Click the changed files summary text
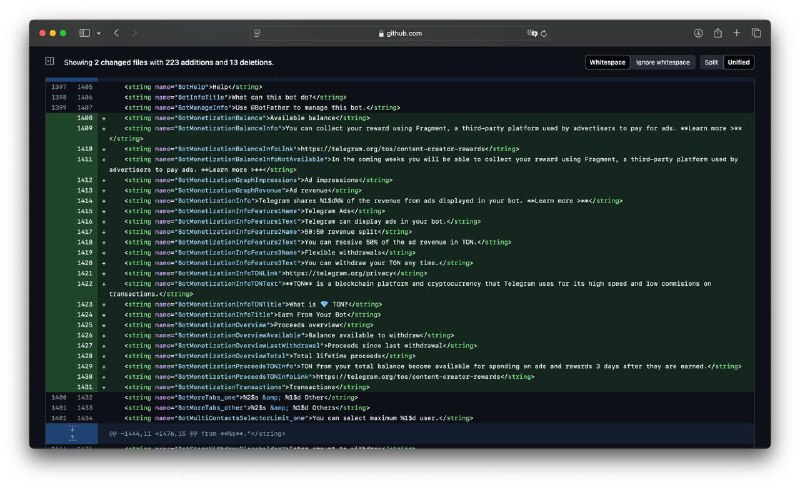The width and height of the screenshot is (800, 487). [x=169, y=62]
